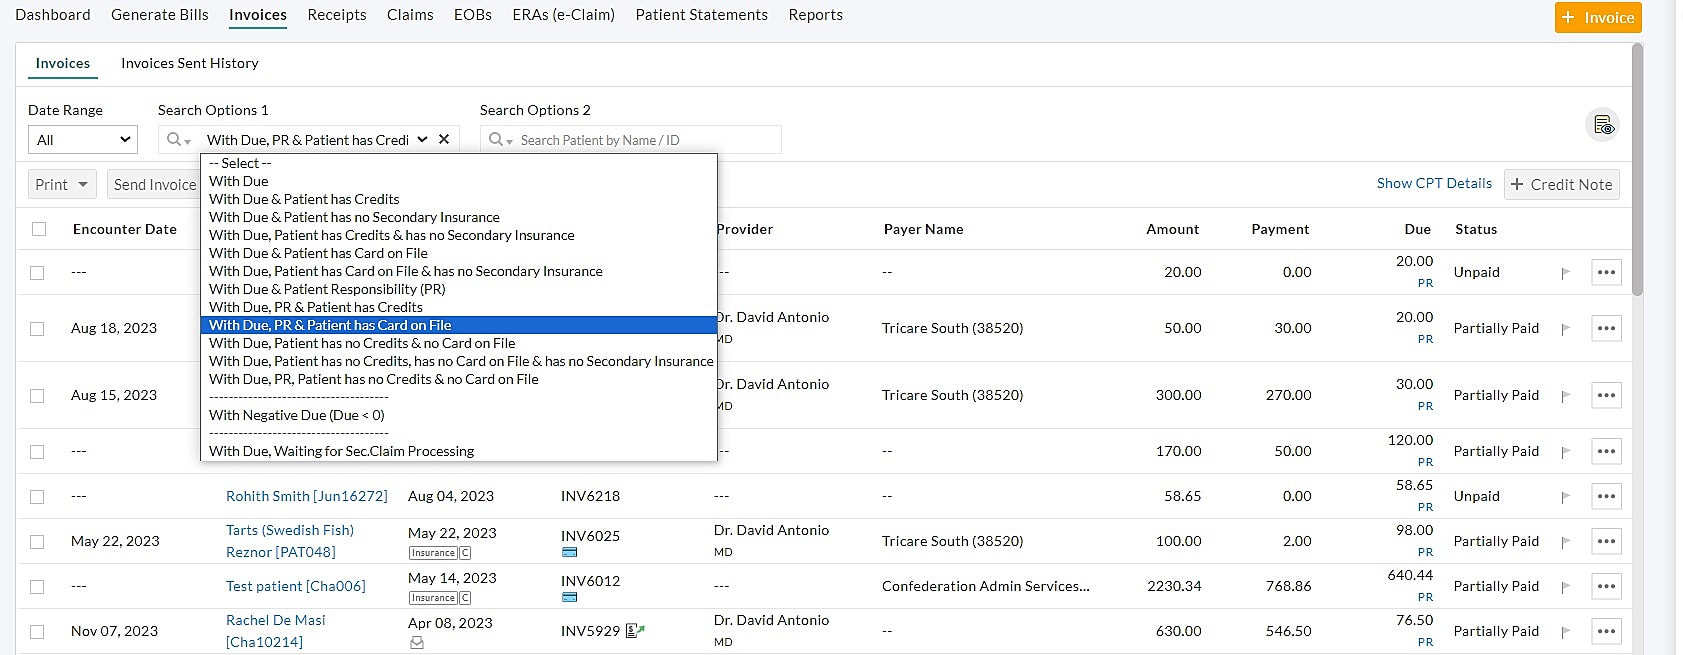
Task: Click the orange + Invoice button
Action: tap(1597, 17)
